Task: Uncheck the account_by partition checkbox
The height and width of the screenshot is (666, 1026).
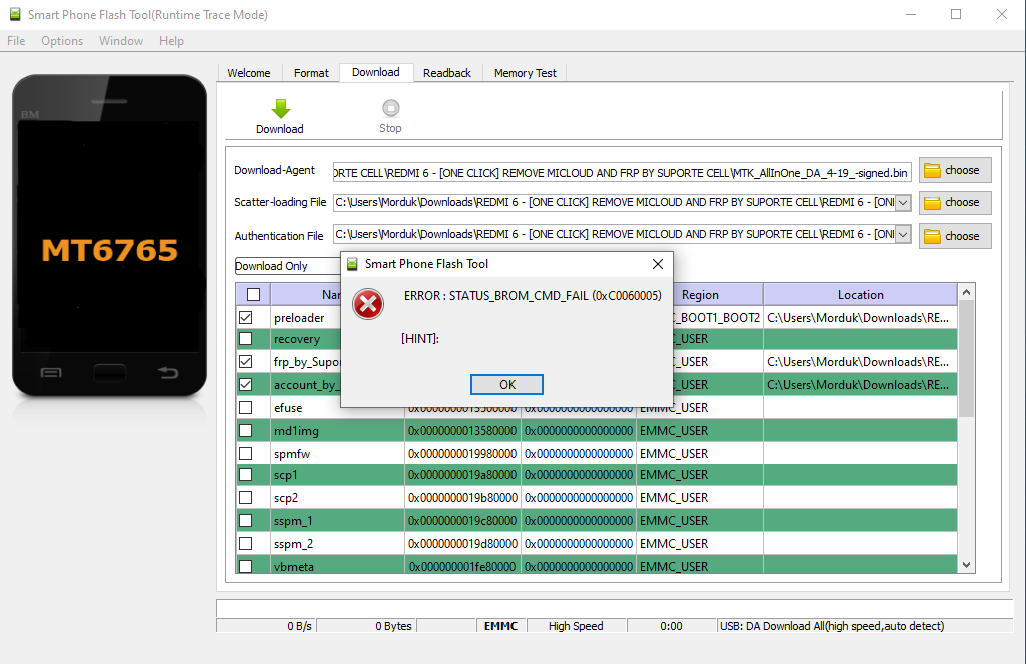Action: pos(245,384)
